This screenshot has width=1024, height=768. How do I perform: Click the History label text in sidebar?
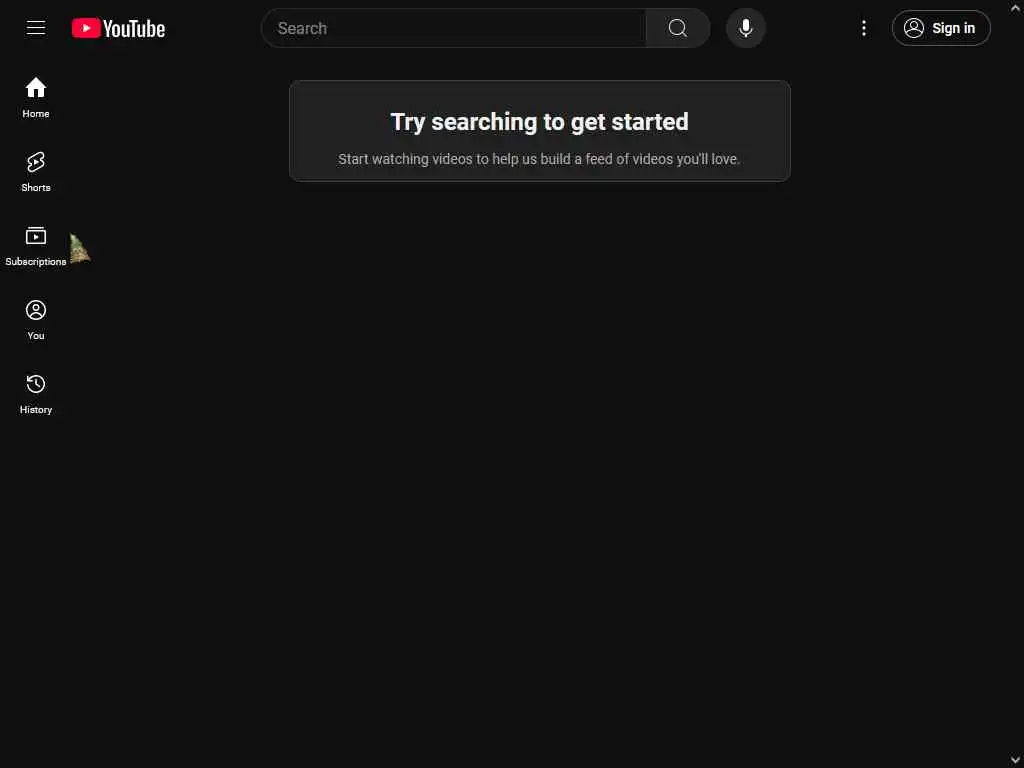point(36,410)
